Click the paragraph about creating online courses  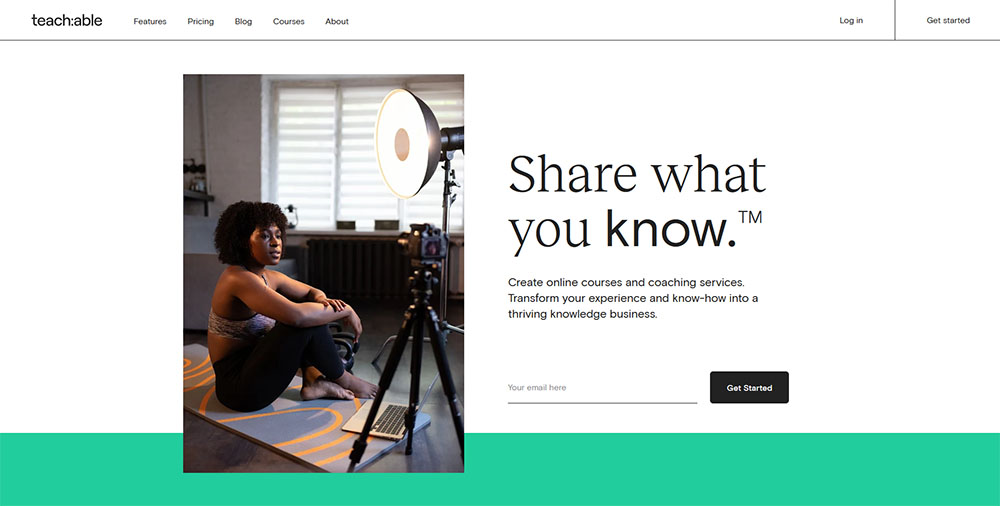coord(633,298)
